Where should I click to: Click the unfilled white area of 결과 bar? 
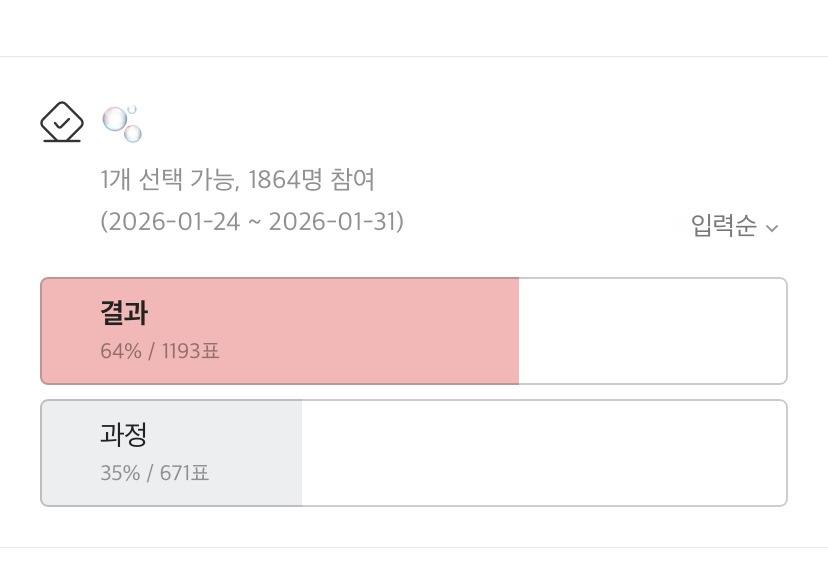(x=650, y=331)
